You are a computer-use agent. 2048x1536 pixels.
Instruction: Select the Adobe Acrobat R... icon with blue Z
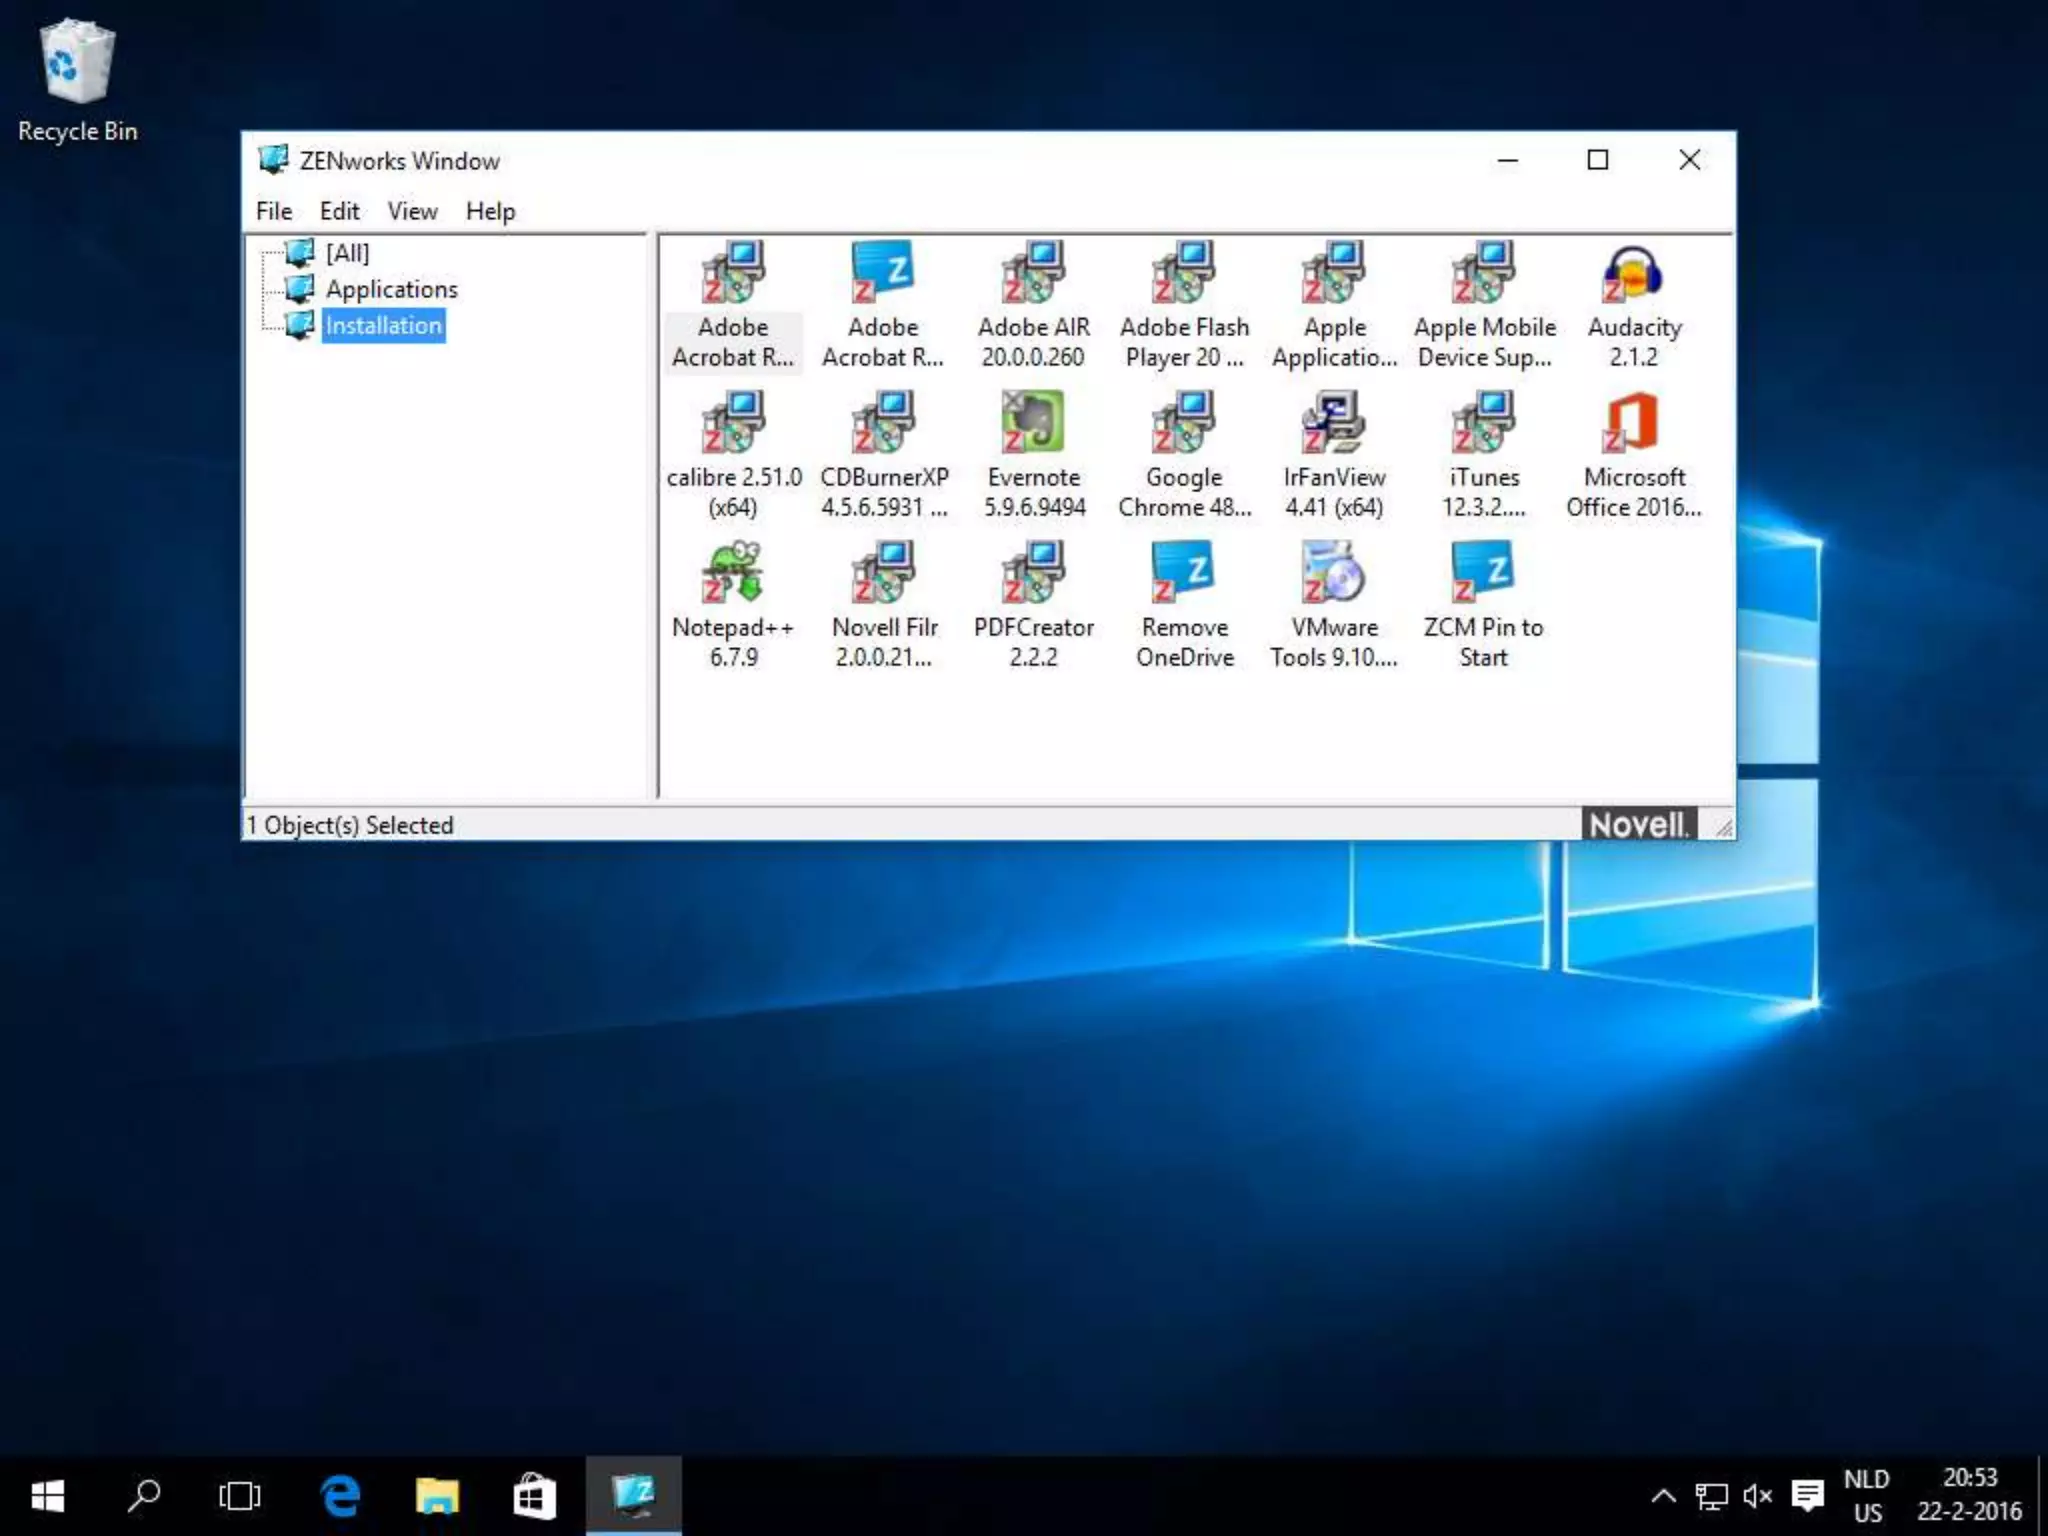point(883,272)
